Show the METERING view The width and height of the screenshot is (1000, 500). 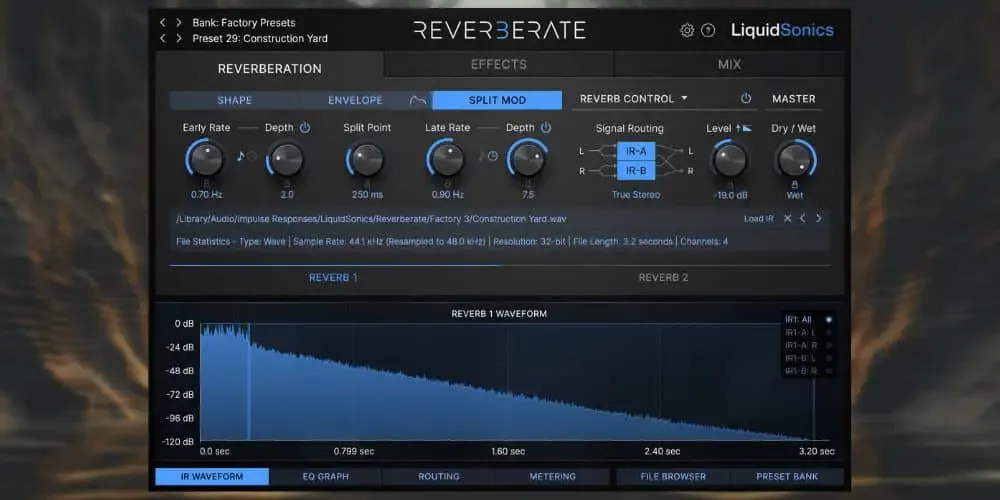552,476
